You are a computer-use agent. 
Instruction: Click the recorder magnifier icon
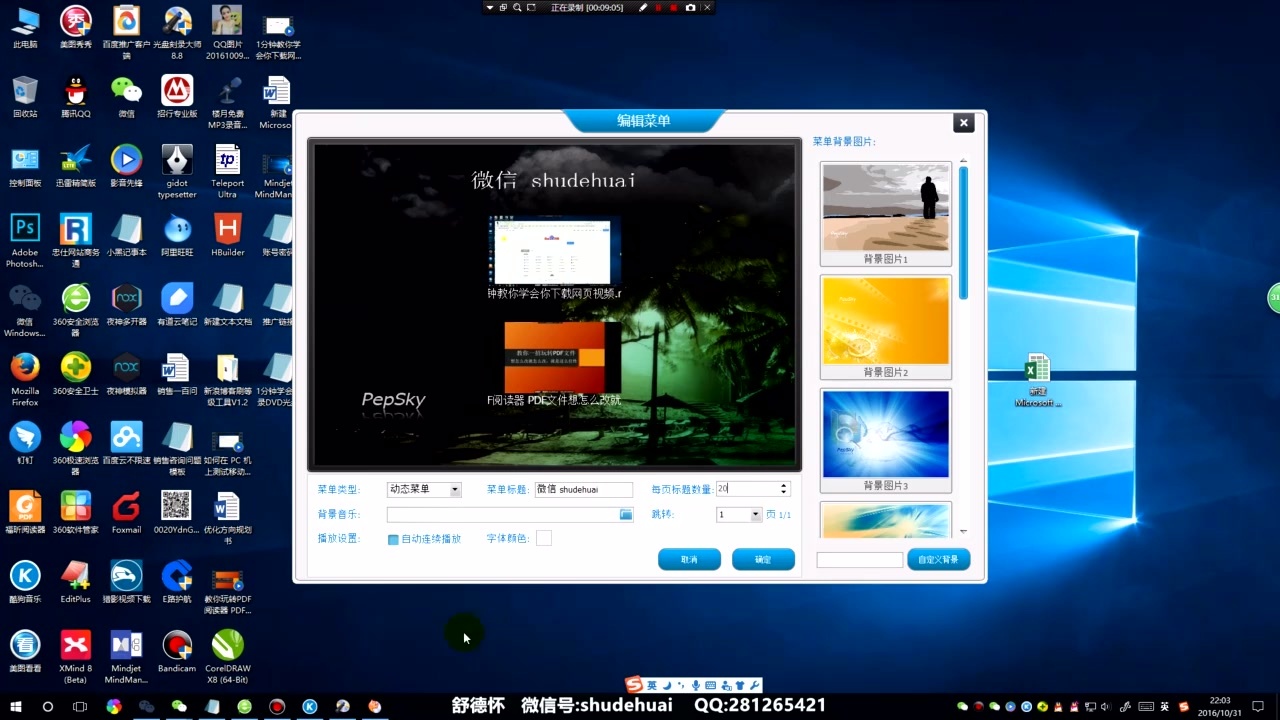(x=517, y=7)
